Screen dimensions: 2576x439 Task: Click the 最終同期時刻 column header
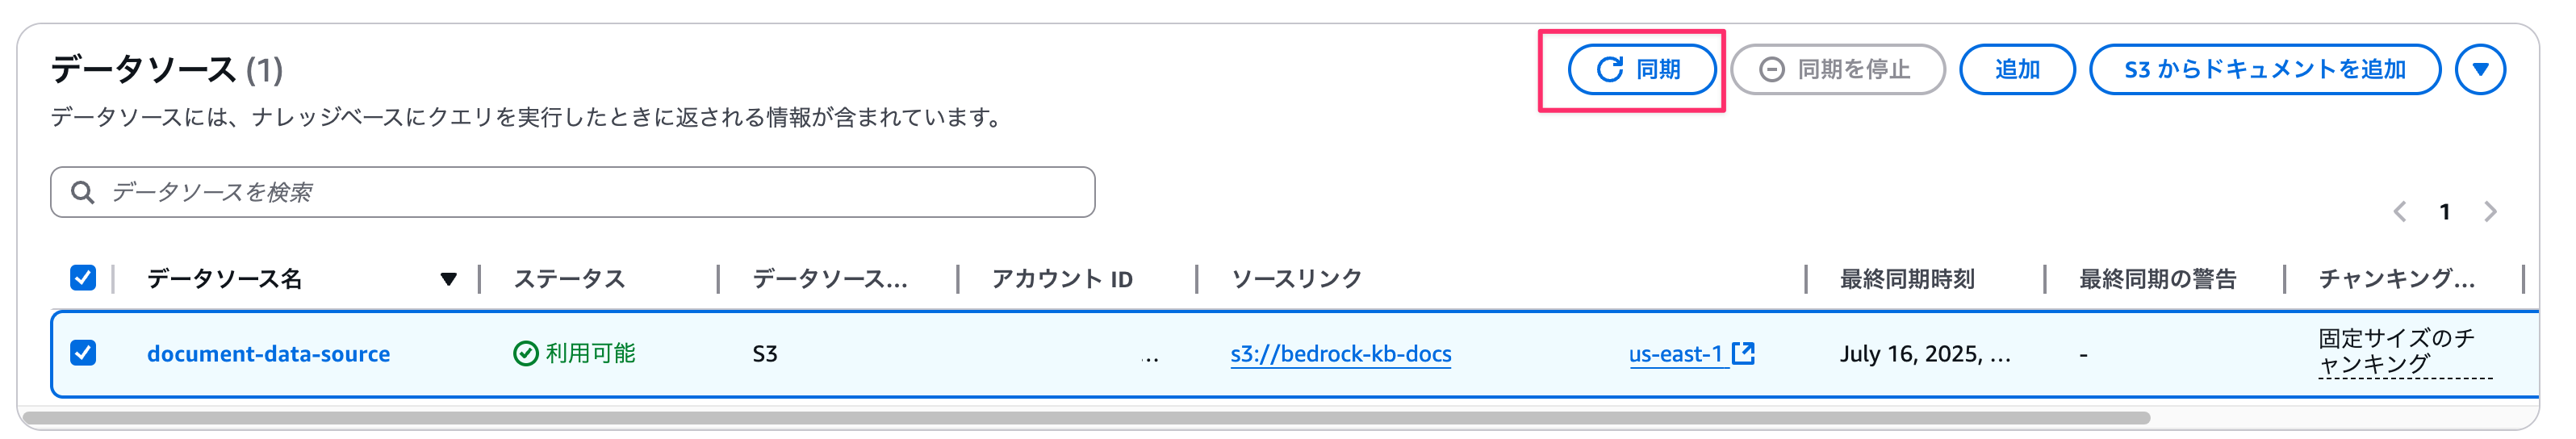point(1907,279)
